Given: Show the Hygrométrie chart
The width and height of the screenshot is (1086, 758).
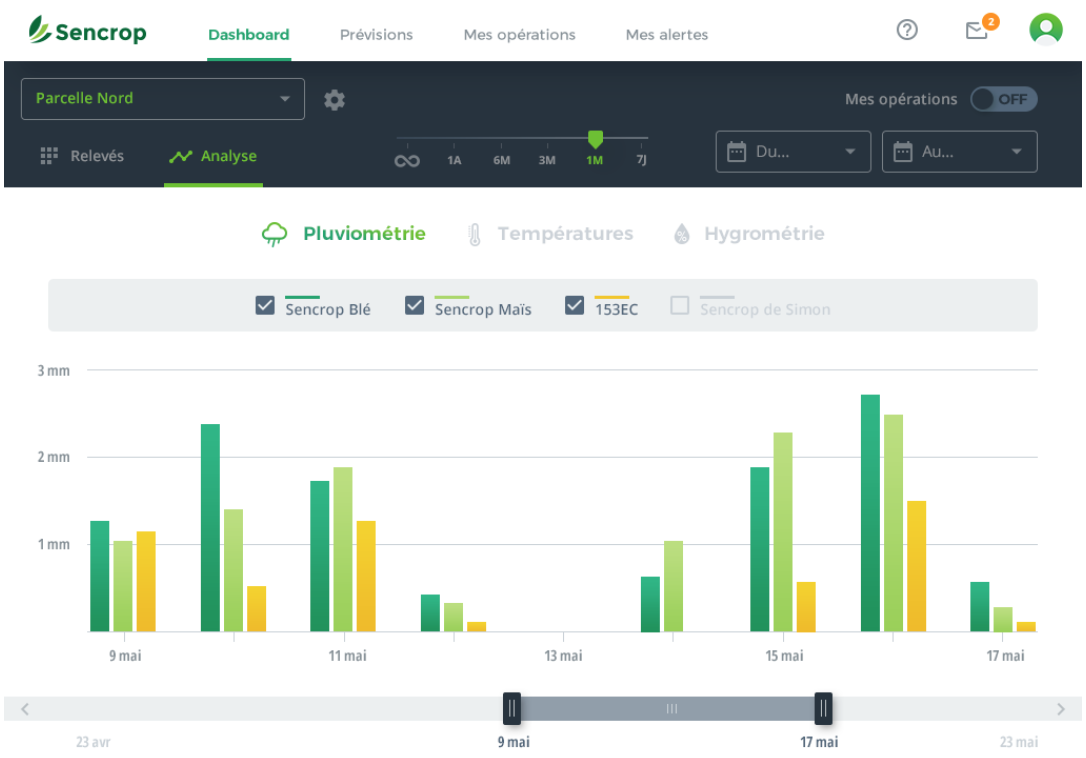Looking at the screenshot, I should [x=749, y=234].
